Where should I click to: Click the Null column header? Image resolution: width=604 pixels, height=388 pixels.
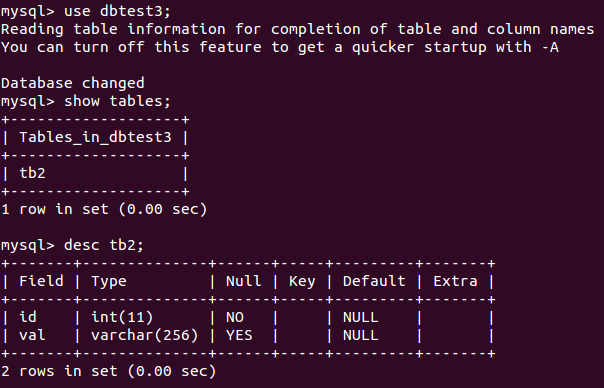coord(243,281)
